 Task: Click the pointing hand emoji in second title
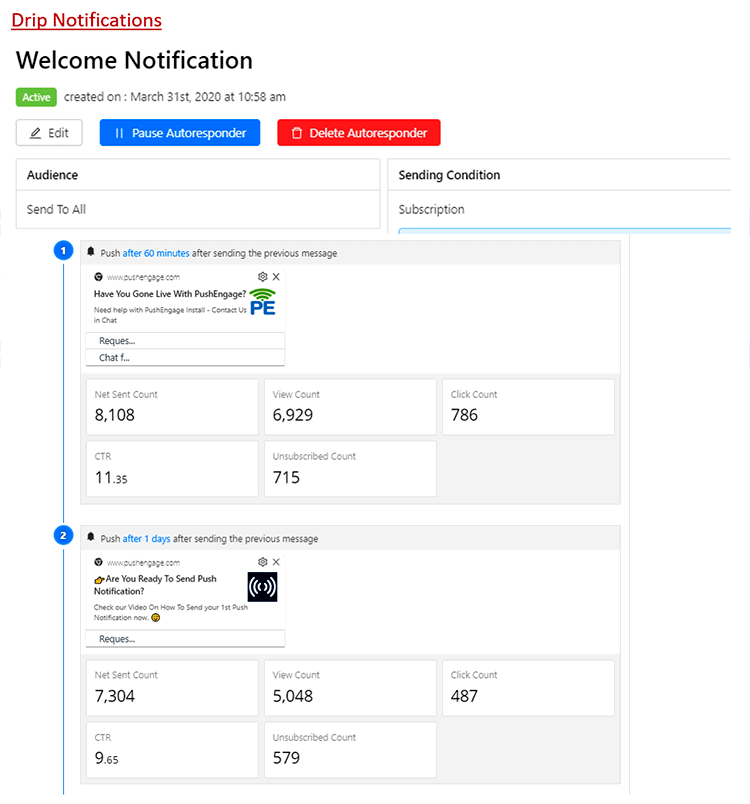(99, 579)
